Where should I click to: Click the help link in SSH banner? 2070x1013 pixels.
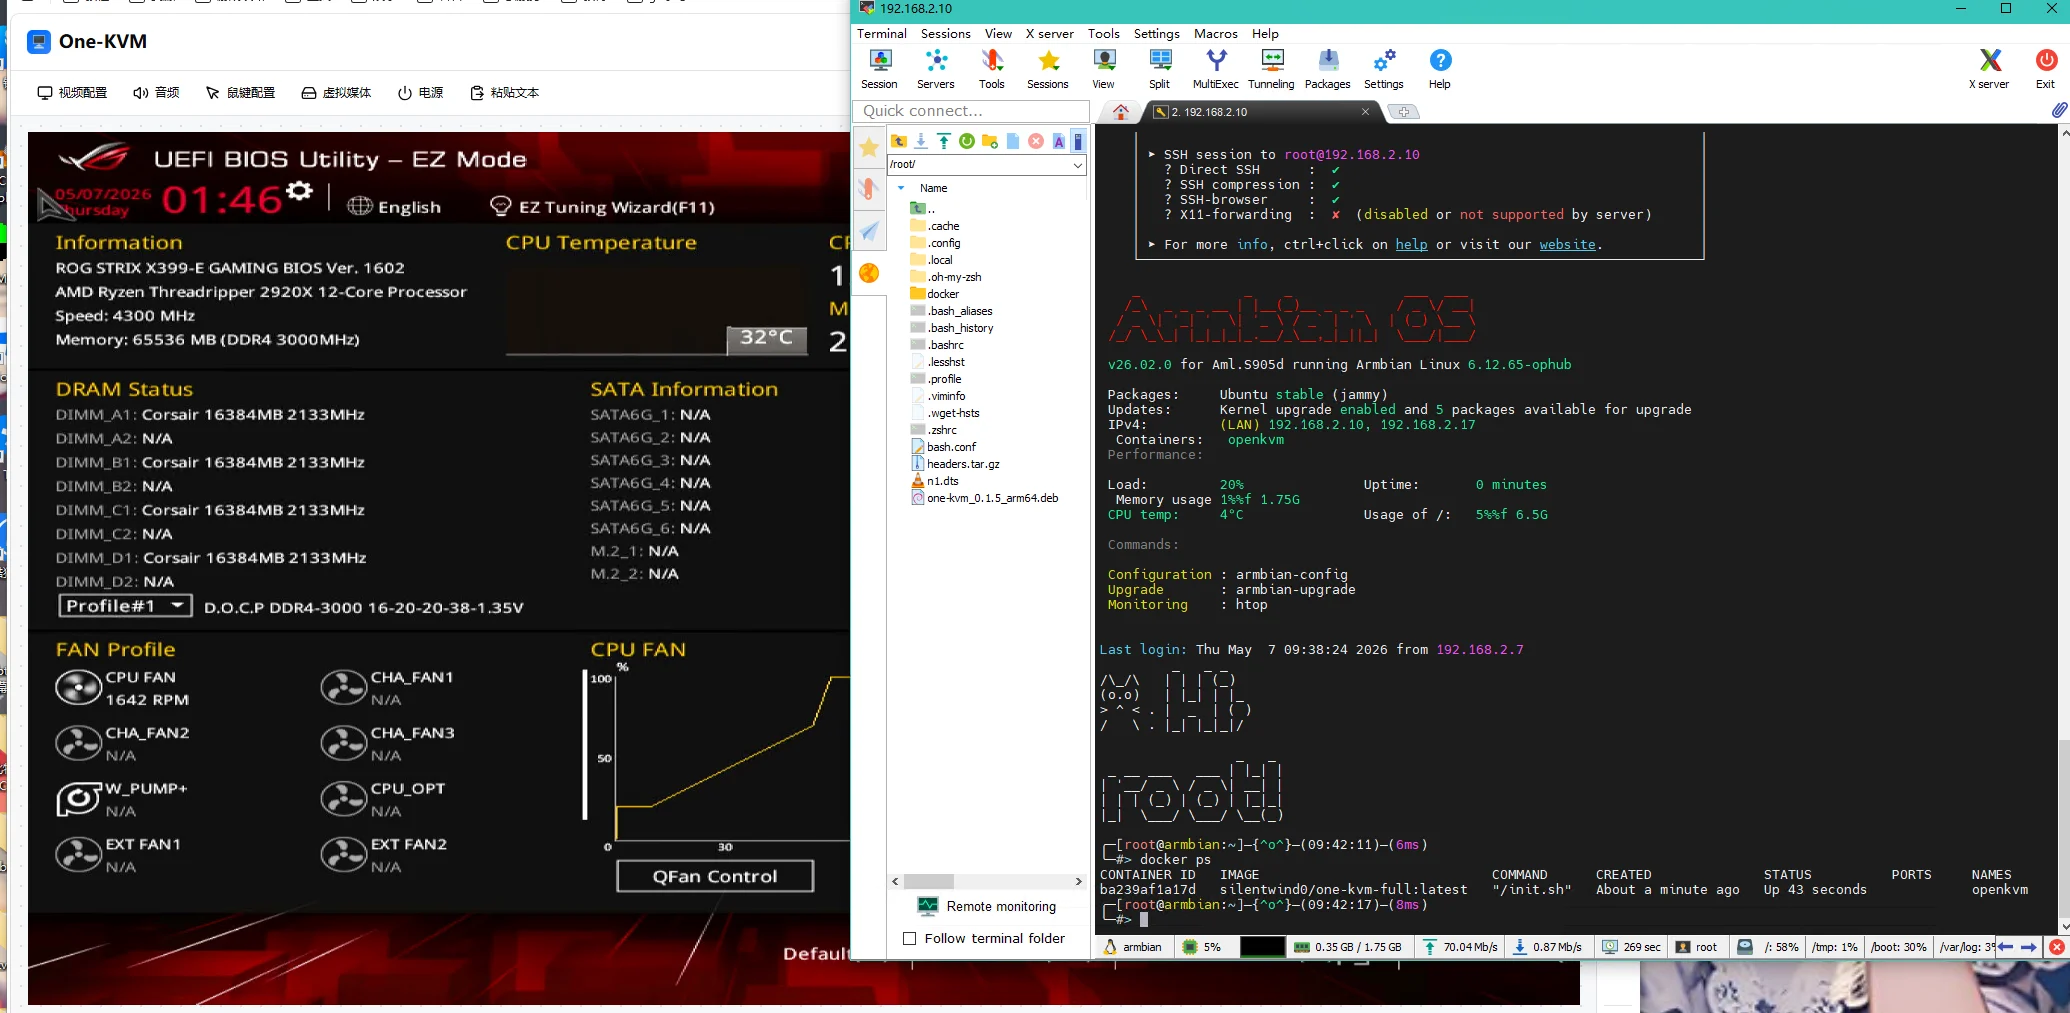tap(1411, 244)
